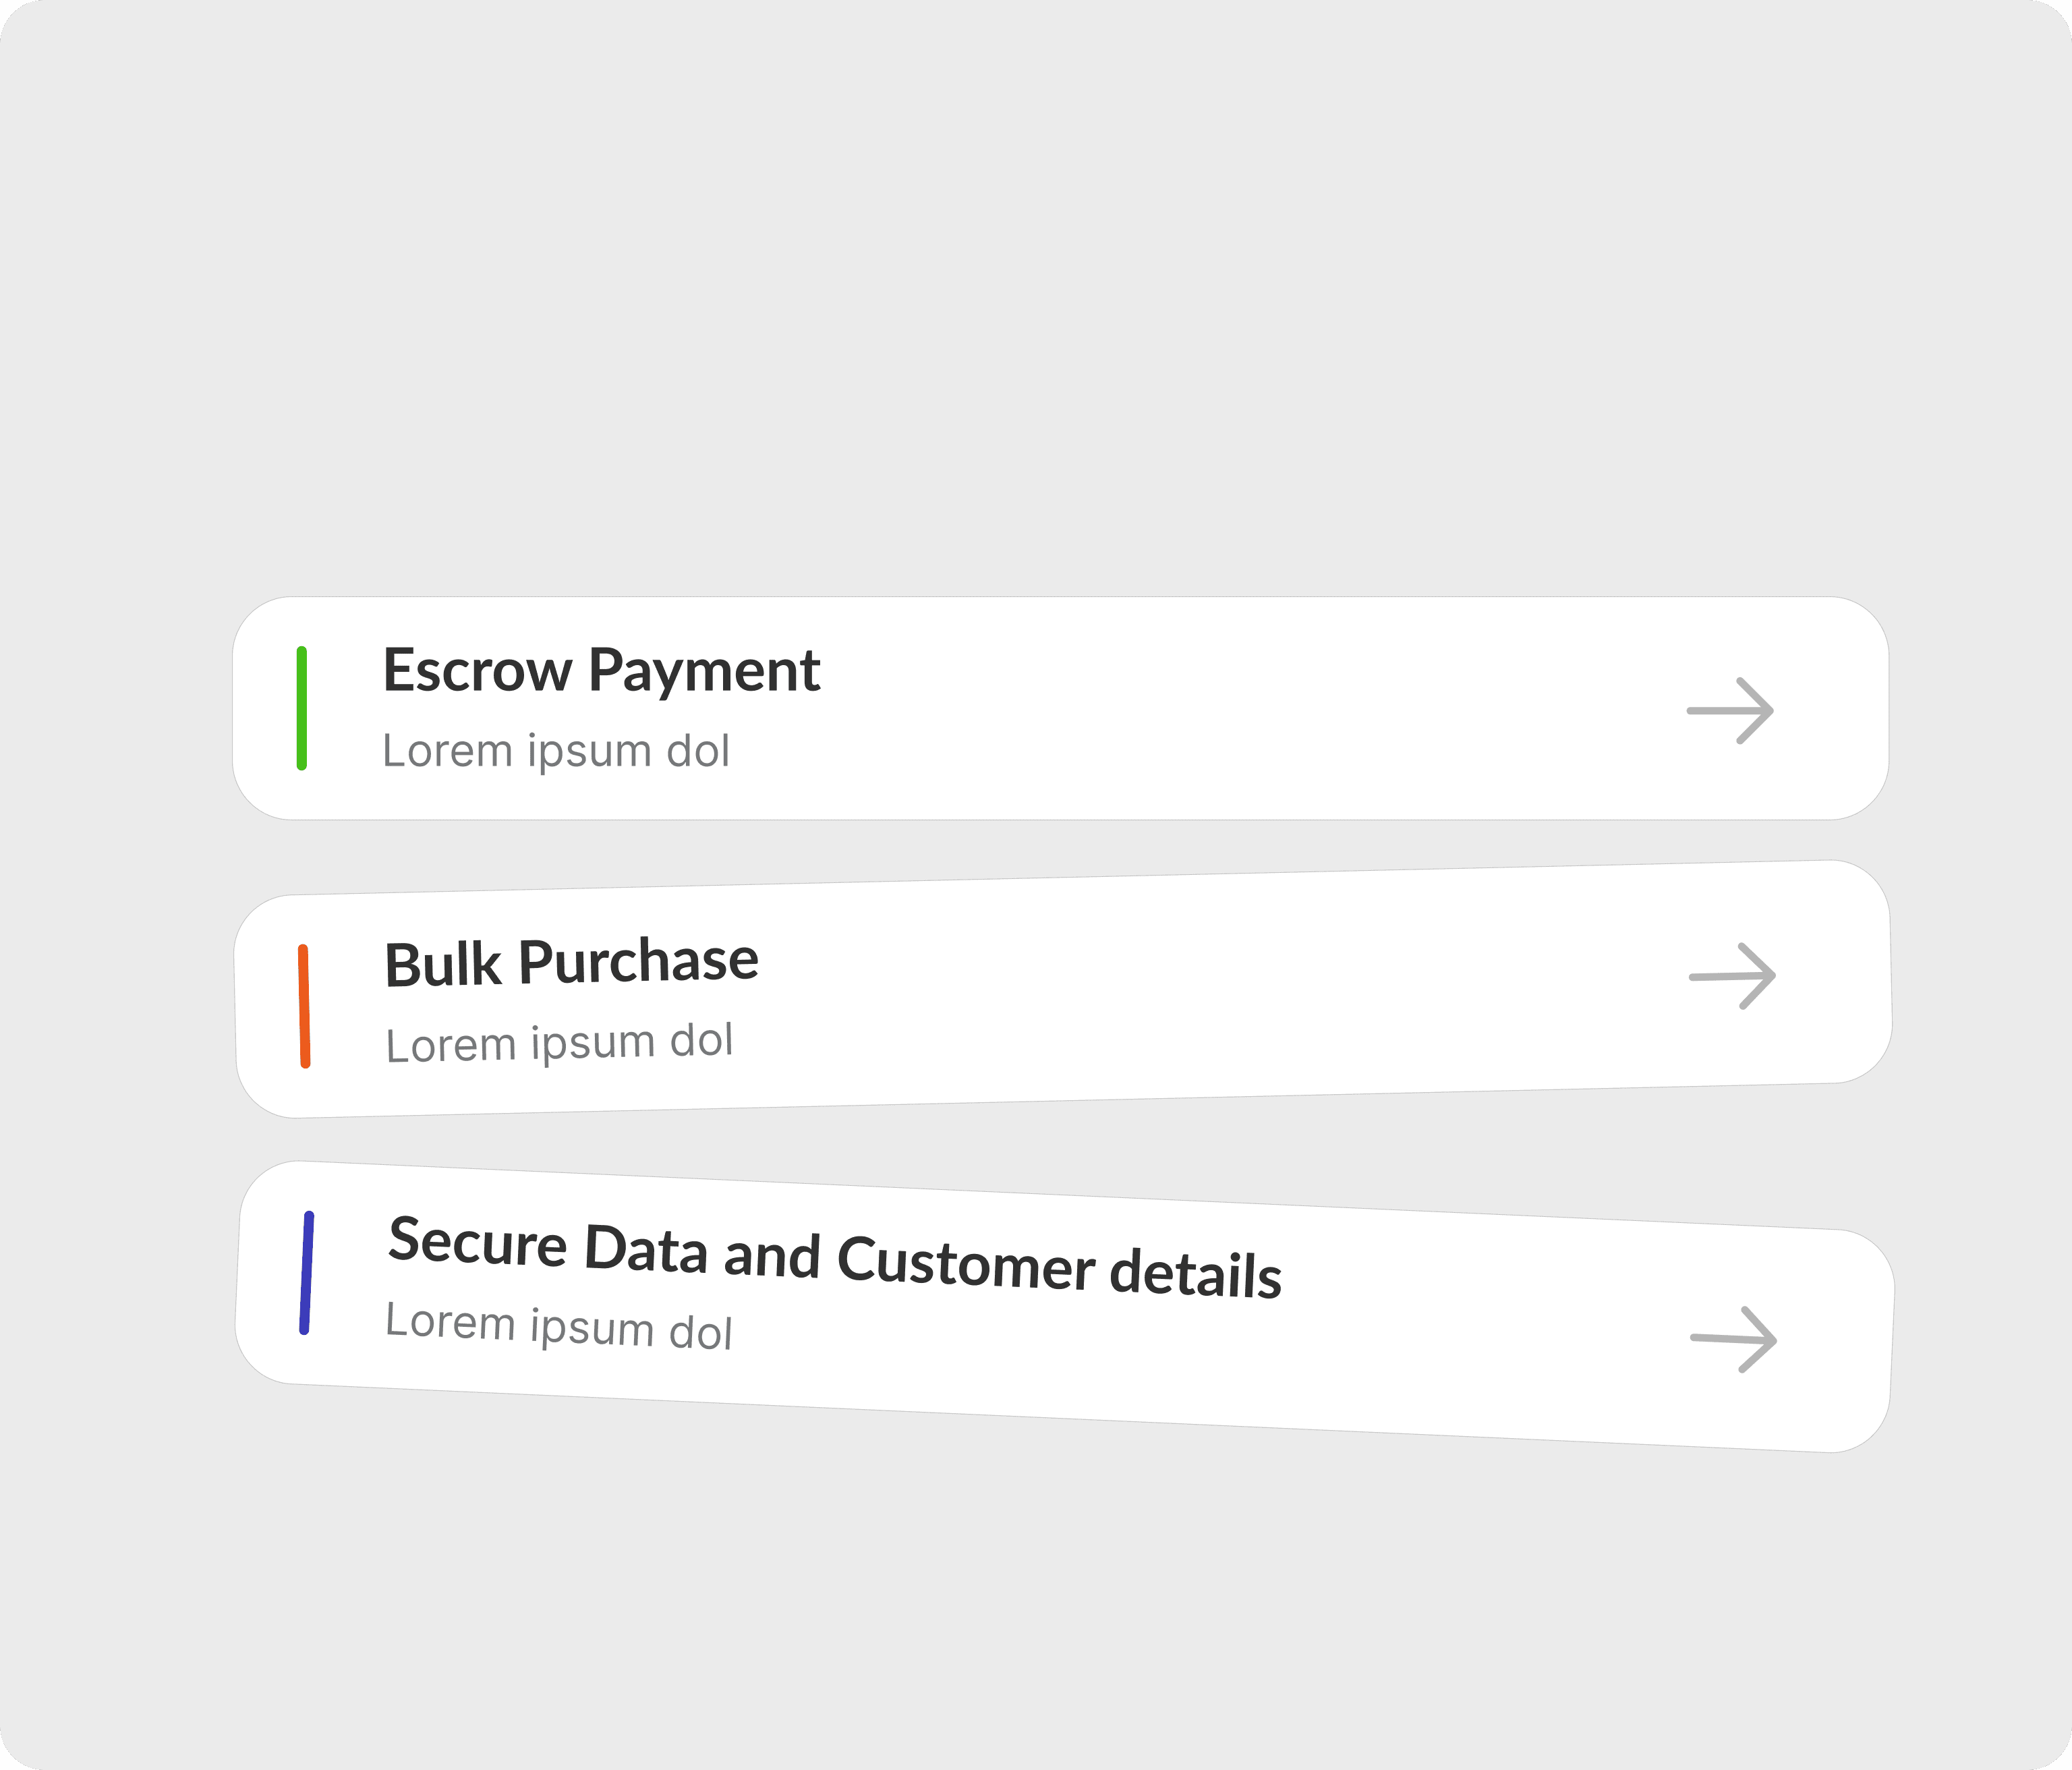This screenshot has width=2072, height=1770.
Task: Click the arrow on Escrow Payment card
Action: click(1730, 710)
